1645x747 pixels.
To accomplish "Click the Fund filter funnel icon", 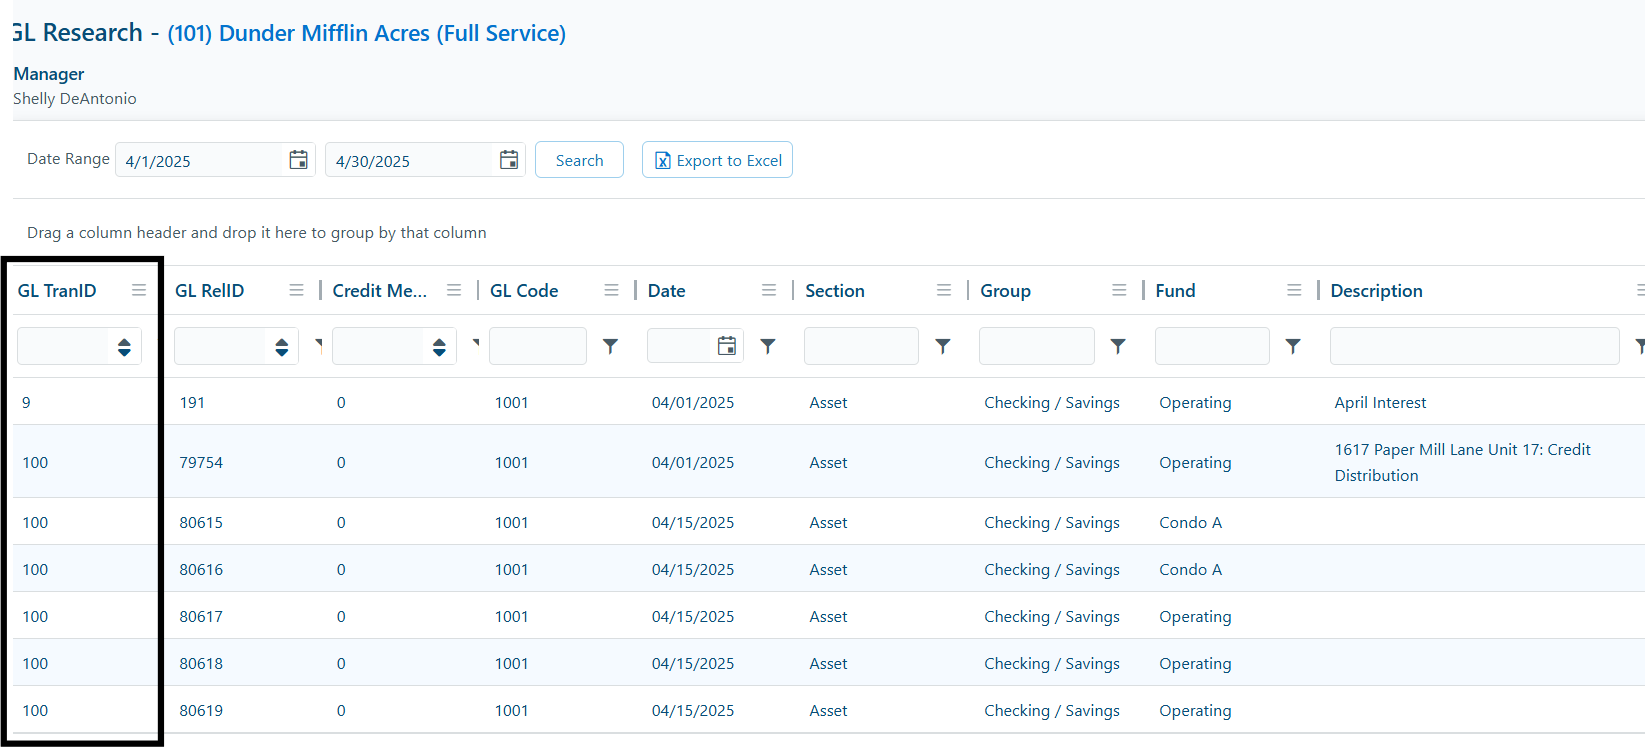I will pos(1293,346).
